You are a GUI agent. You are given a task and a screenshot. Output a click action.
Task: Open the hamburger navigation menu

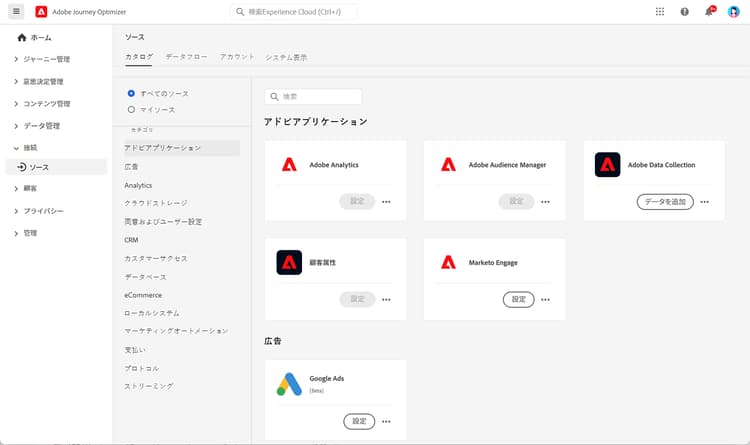16,11
